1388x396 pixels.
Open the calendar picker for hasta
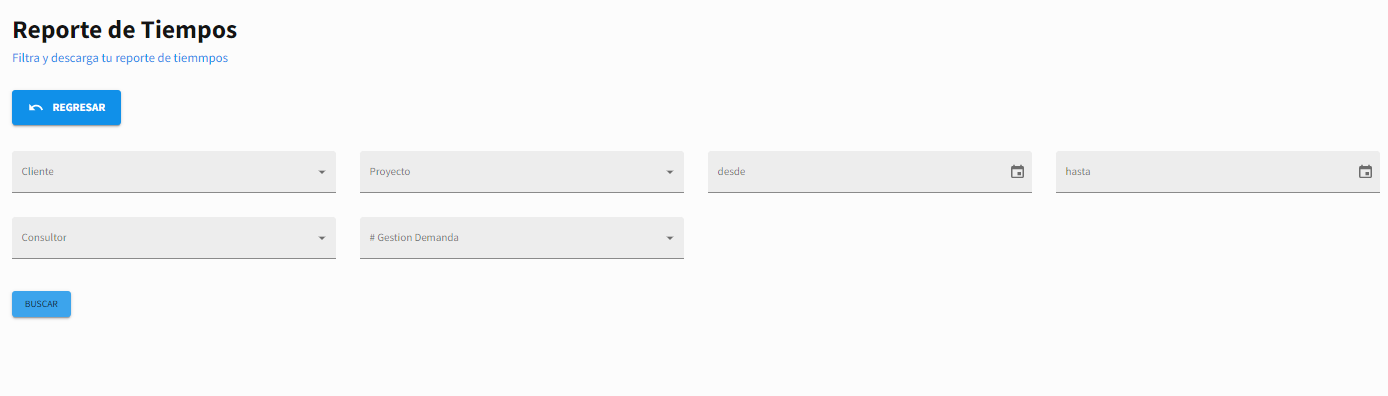(x=1365, y=172)
